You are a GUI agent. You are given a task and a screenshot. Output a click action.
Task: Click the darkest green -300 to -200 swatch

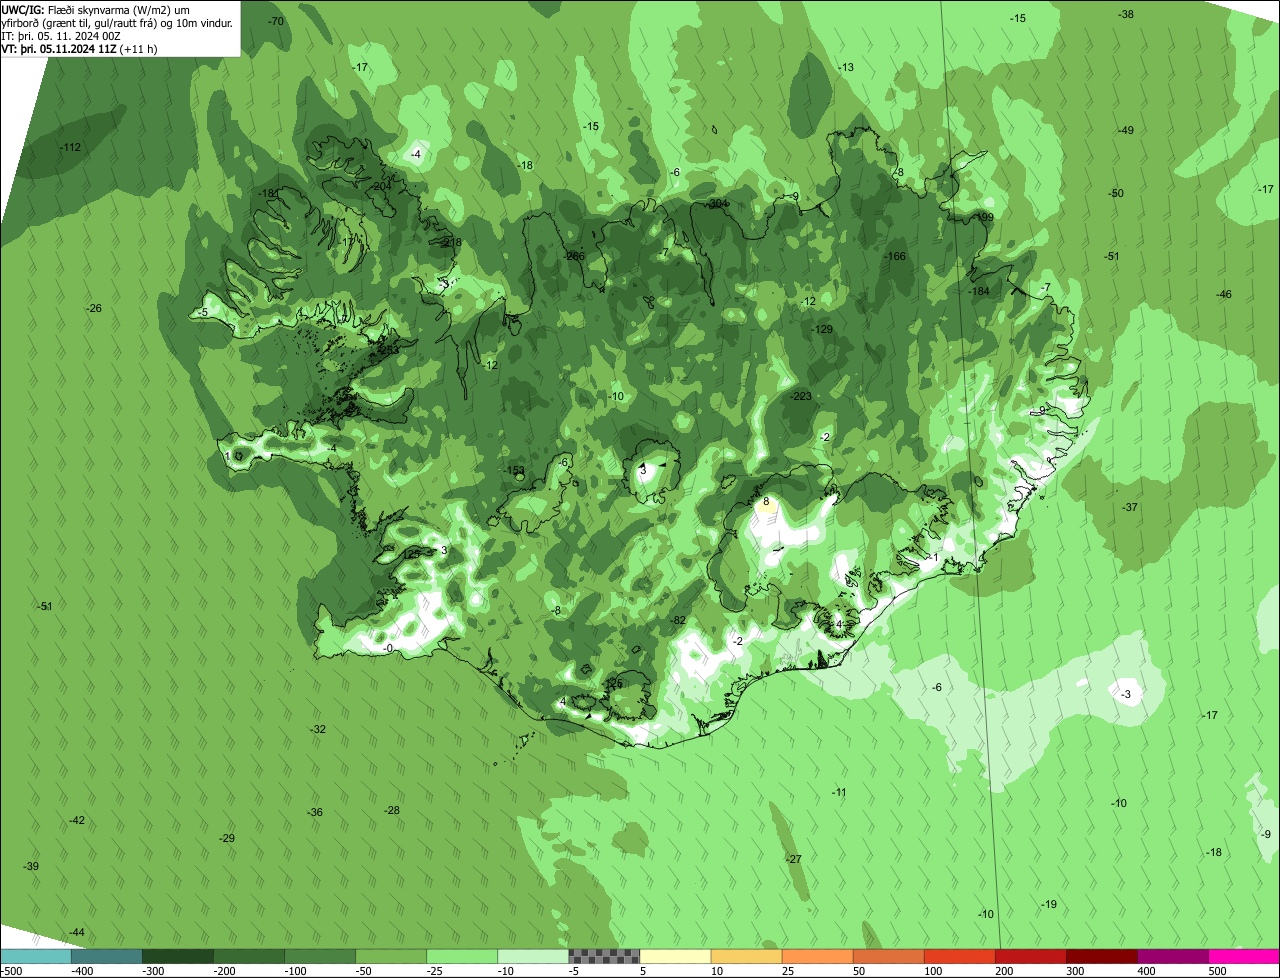tap(177, 956)
